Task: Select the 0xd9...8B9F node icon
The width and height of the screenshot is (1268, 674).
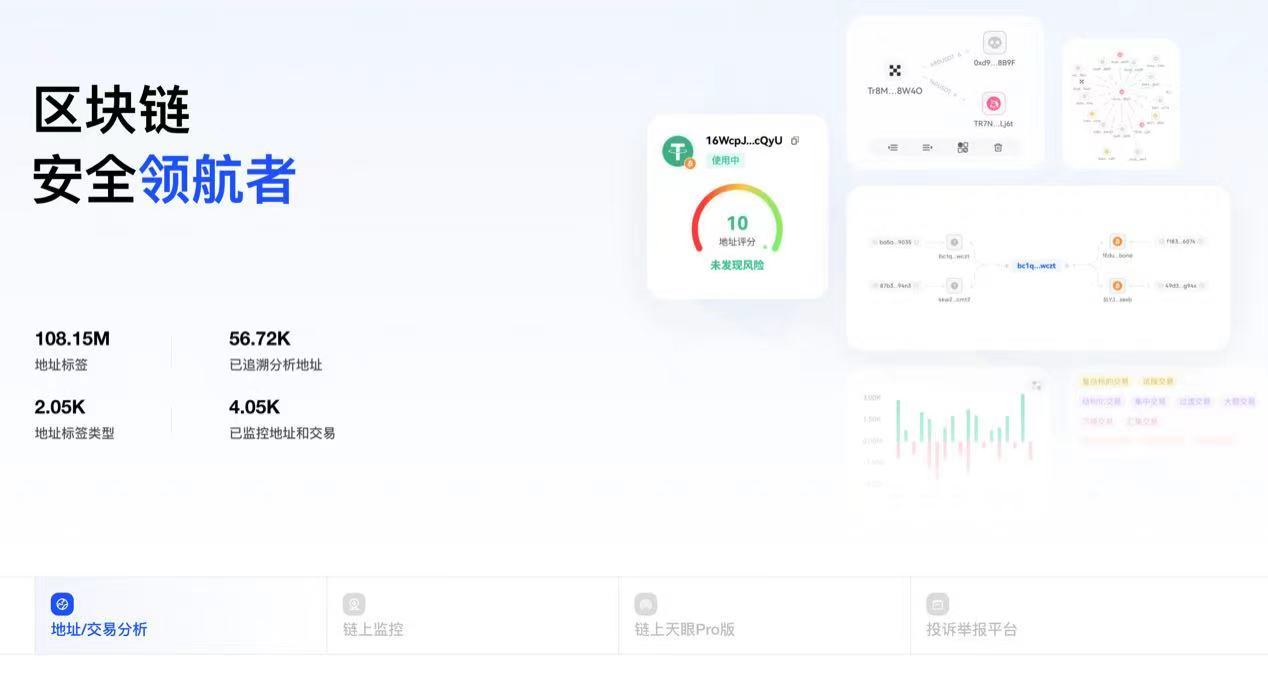Action: [x=994, y=43]
